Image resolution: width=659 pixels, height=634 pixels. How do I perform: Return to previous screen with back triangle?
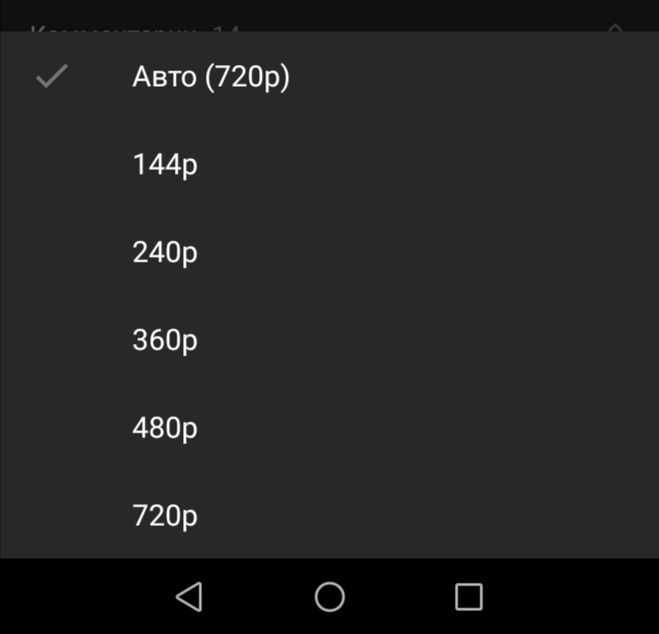189,597
